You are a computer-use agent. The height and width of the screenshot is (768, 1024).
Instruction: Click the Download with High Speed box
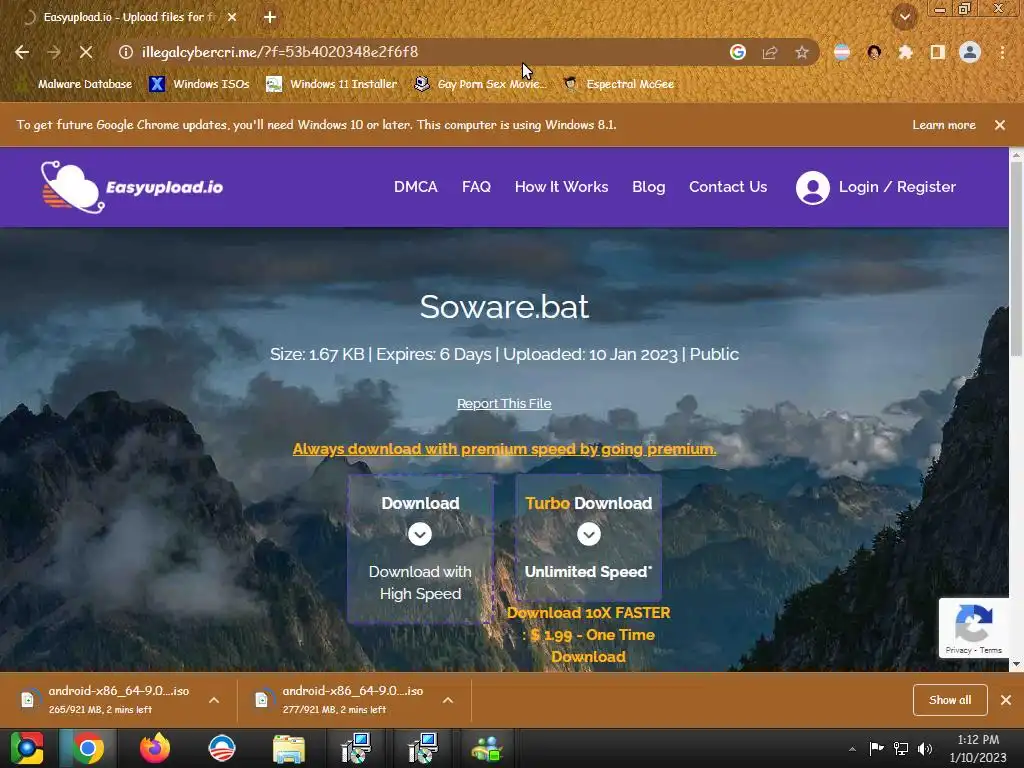420,549
